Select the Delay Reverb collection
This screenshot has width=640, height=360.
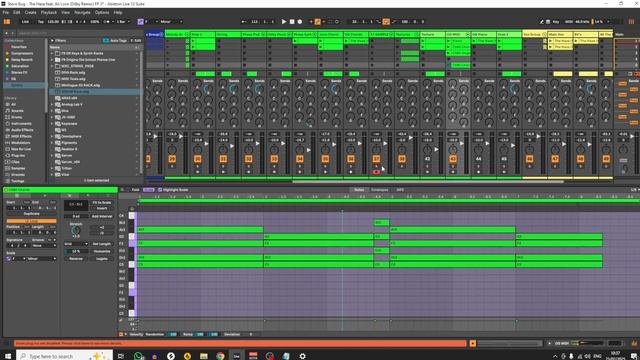[22, 60]
